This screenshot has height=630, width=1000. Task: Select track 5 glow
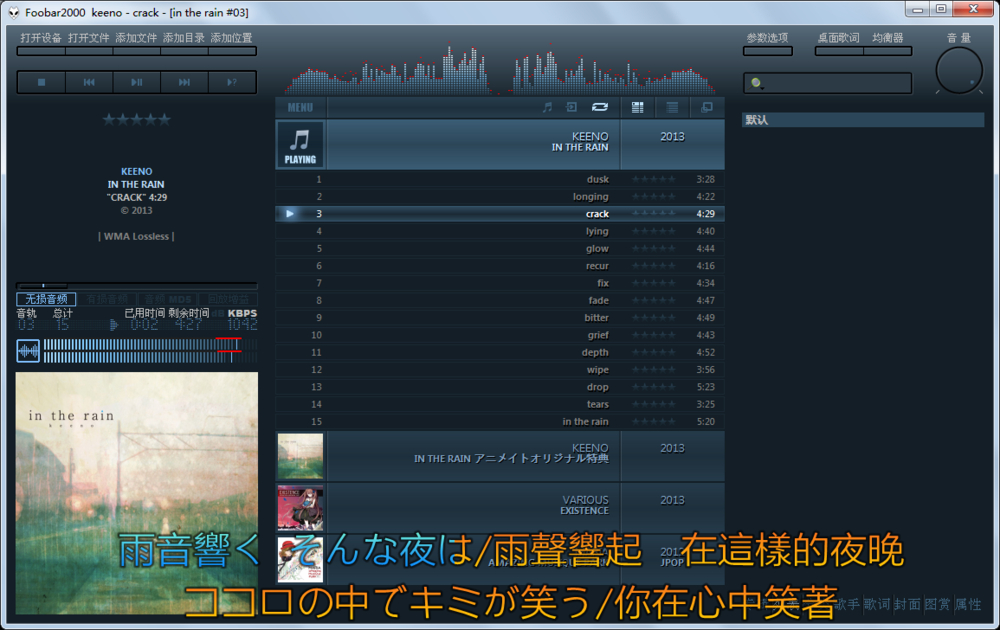(x=500, y=248)
